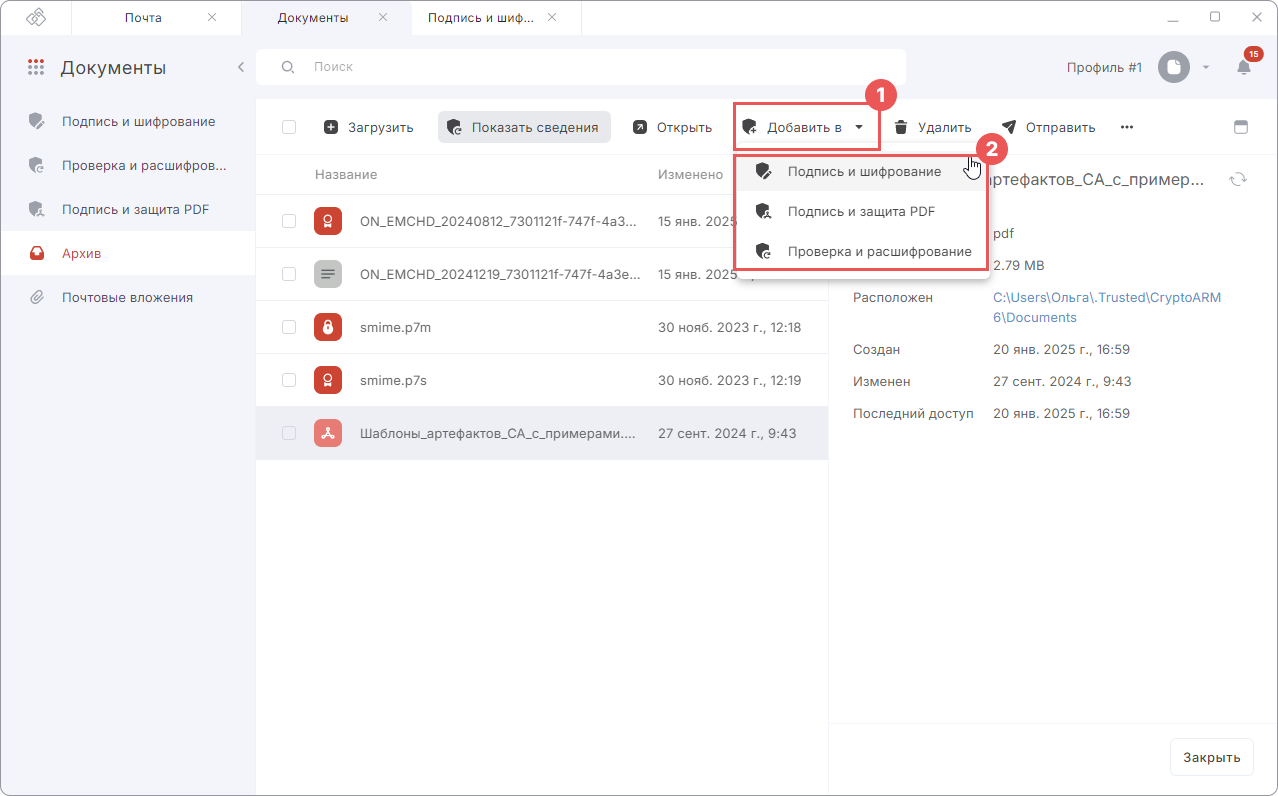Viewport: 1278px width, 796px height.
Task: Click the document icon of ON_EMCHD_20241219
Action: point(328,274)
